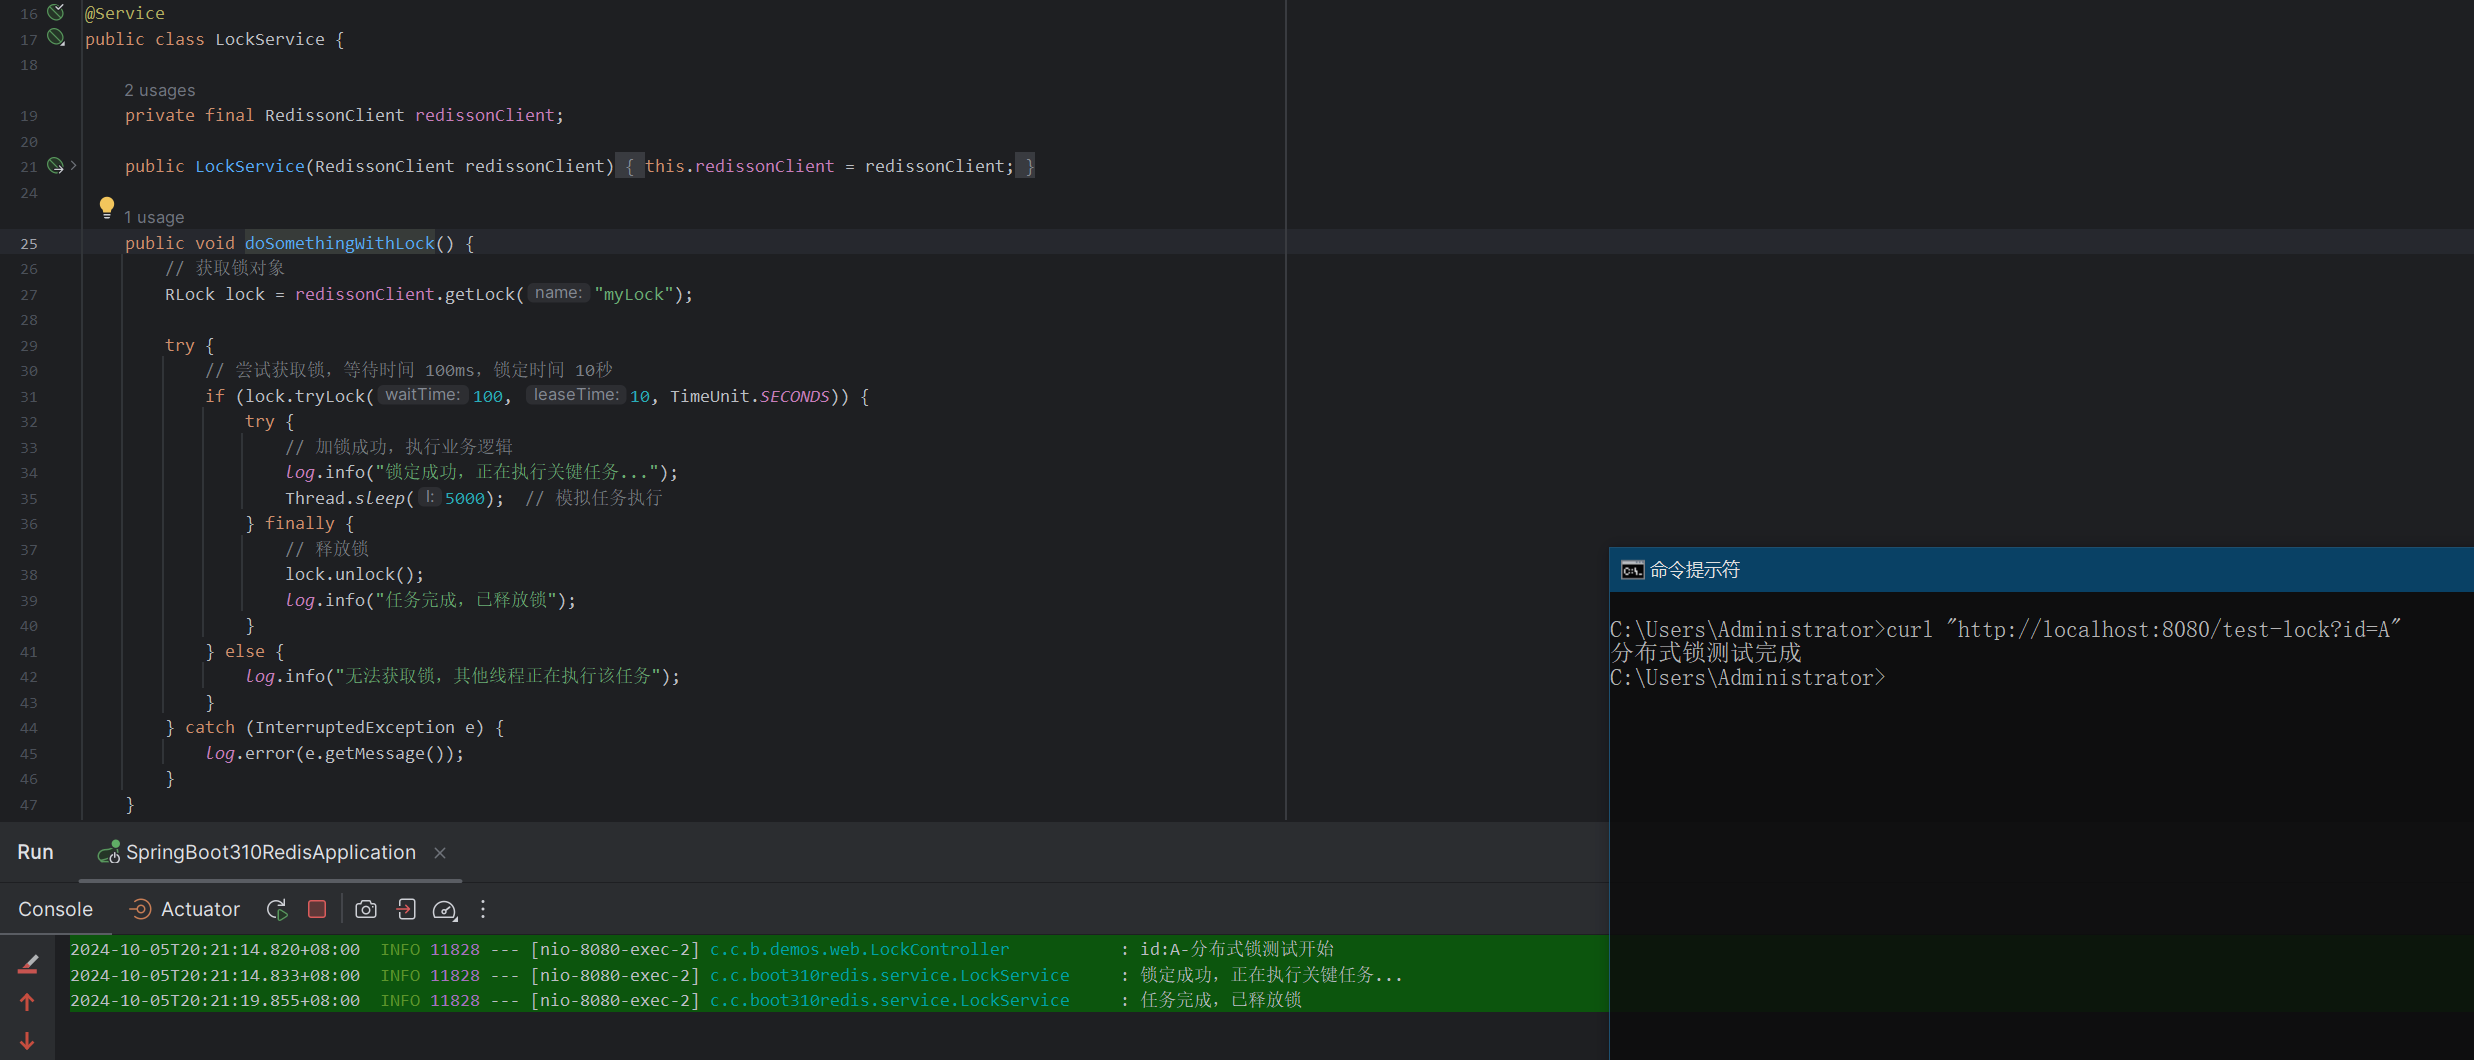The image size is (2474, 1060).
Task: Click the finally keyword on line 36
Action: point(299,523)
